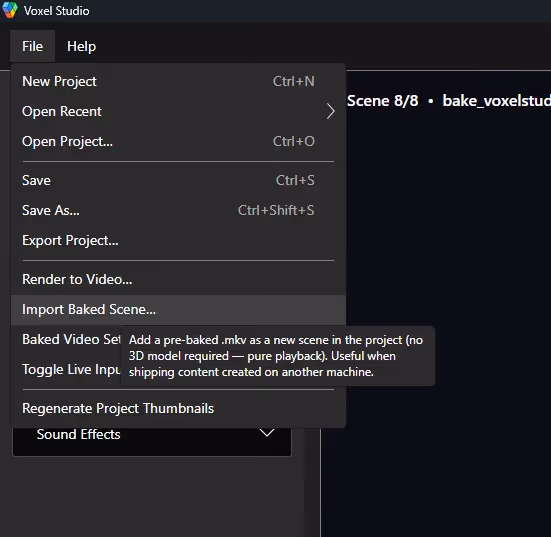Click Regenerate Project Thumbnails
Image resolution: width=551 pixels, height=537 pixels.
[x=179, y=408]
